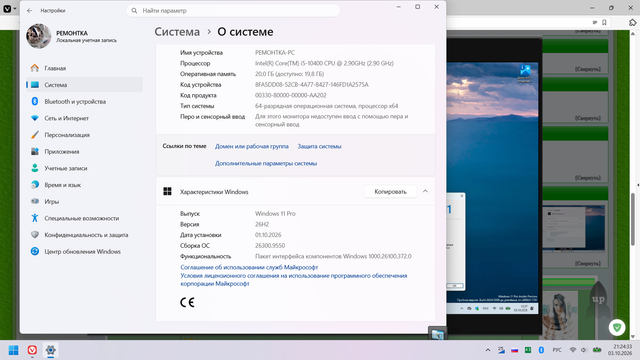Screen dimensions: 640x360
Task: Open Домен или рабочая группа link
Action: 252,146
